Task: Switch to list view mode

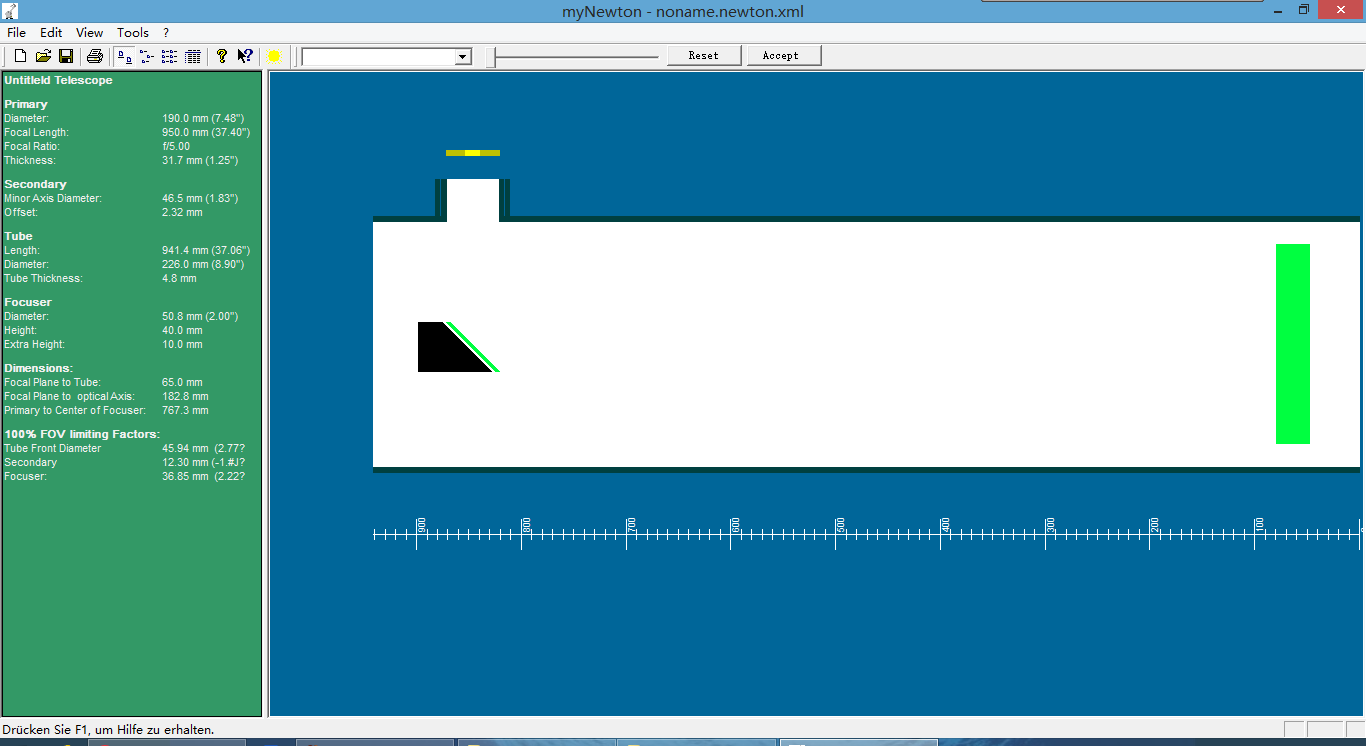Action: (170, 56)
